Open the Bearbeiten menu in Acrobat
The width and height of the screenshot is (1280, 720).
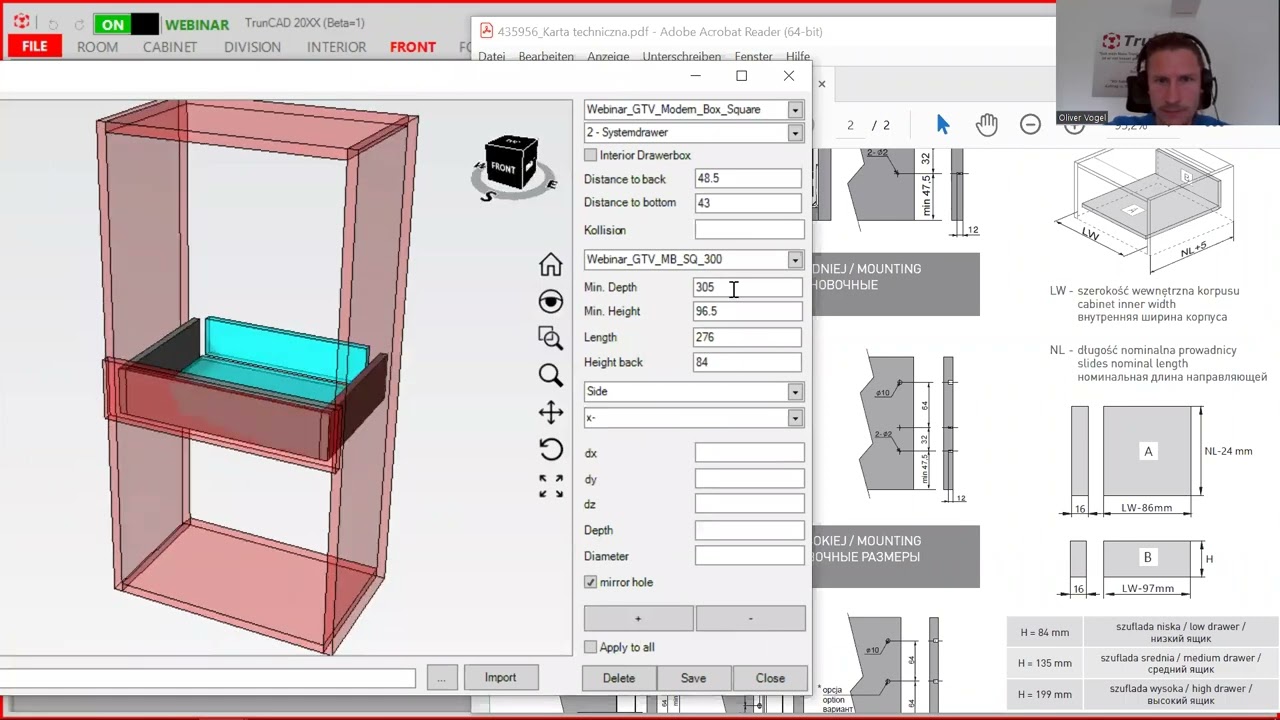[546, 57]
